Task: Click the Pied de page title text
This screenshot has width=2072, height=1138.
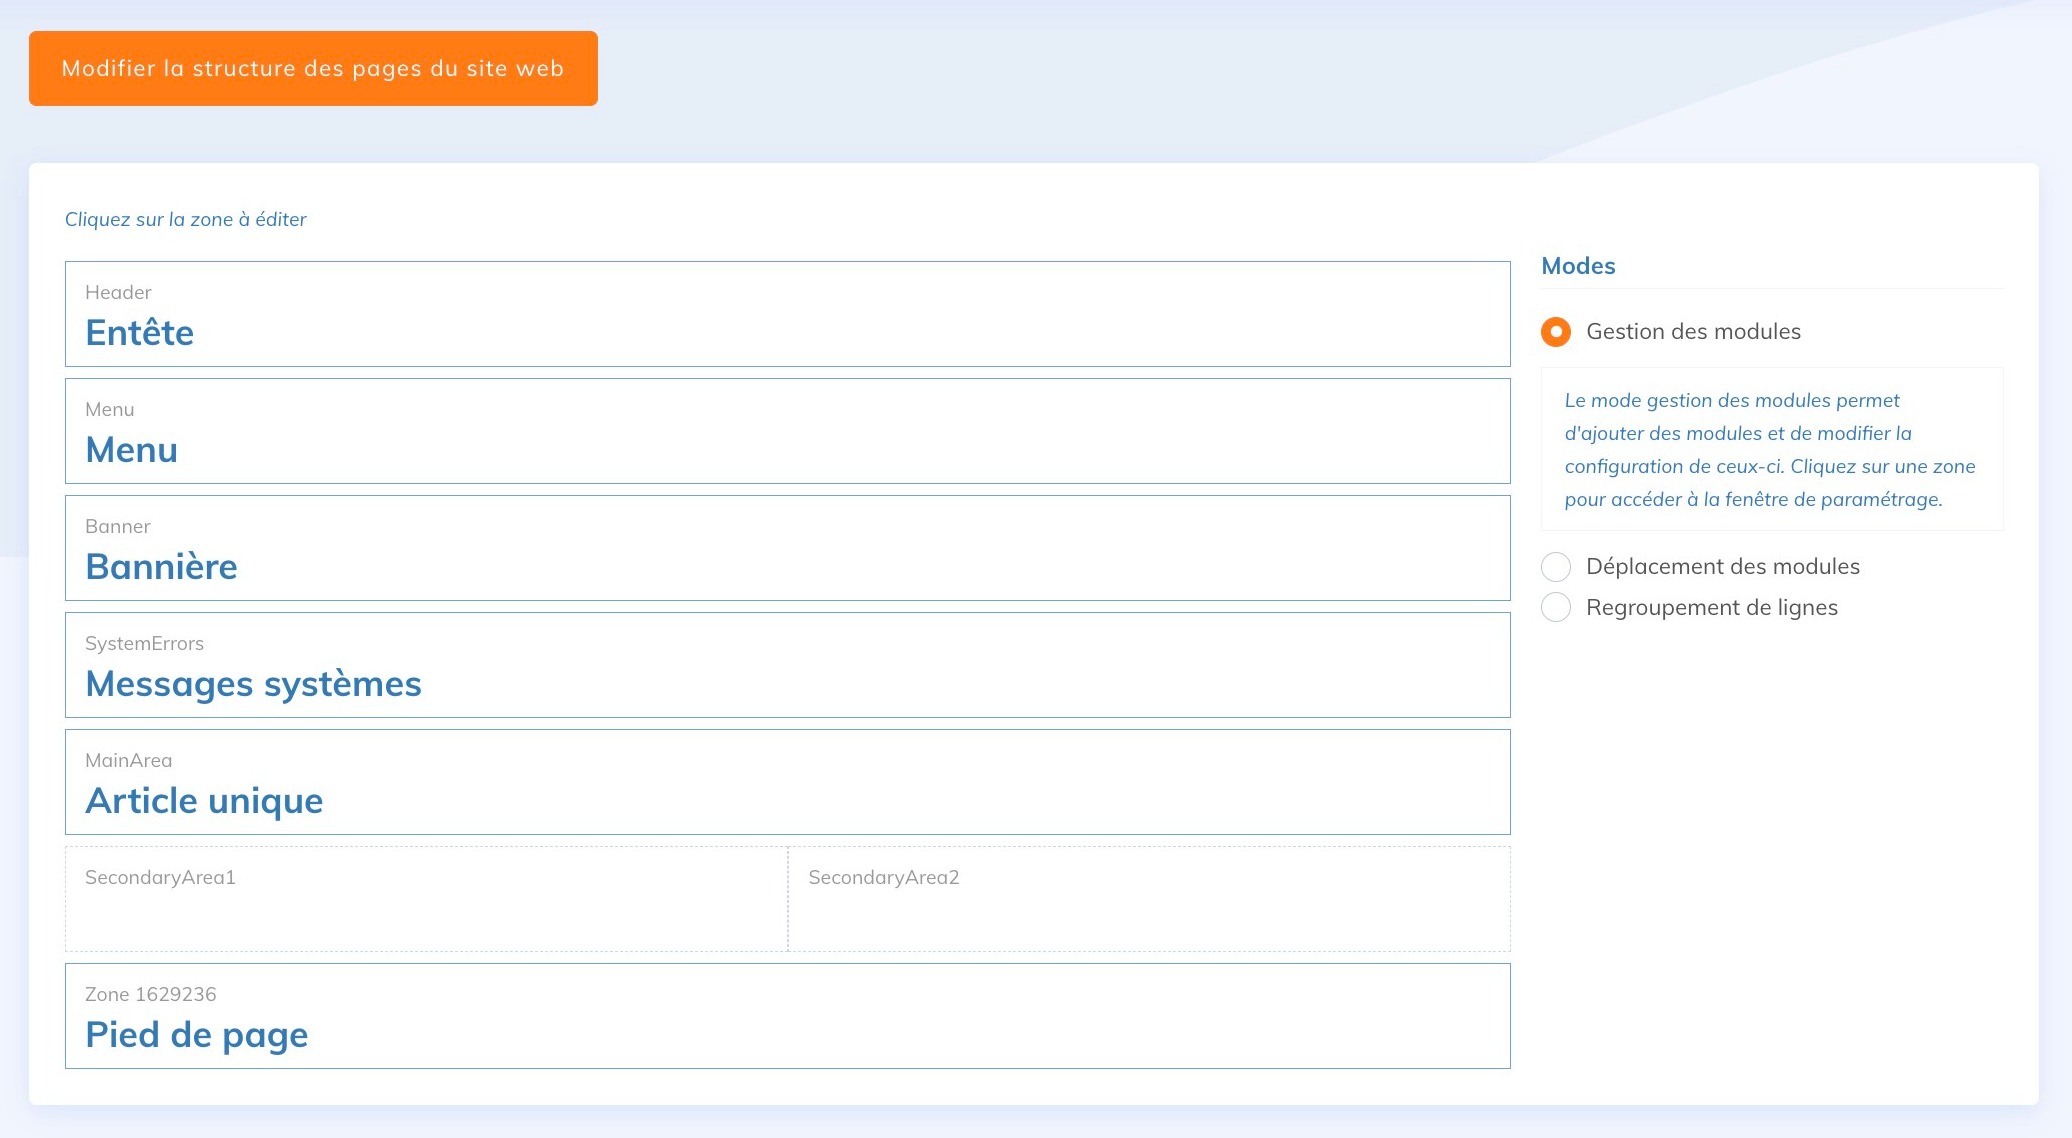Action: point(197,1035)
